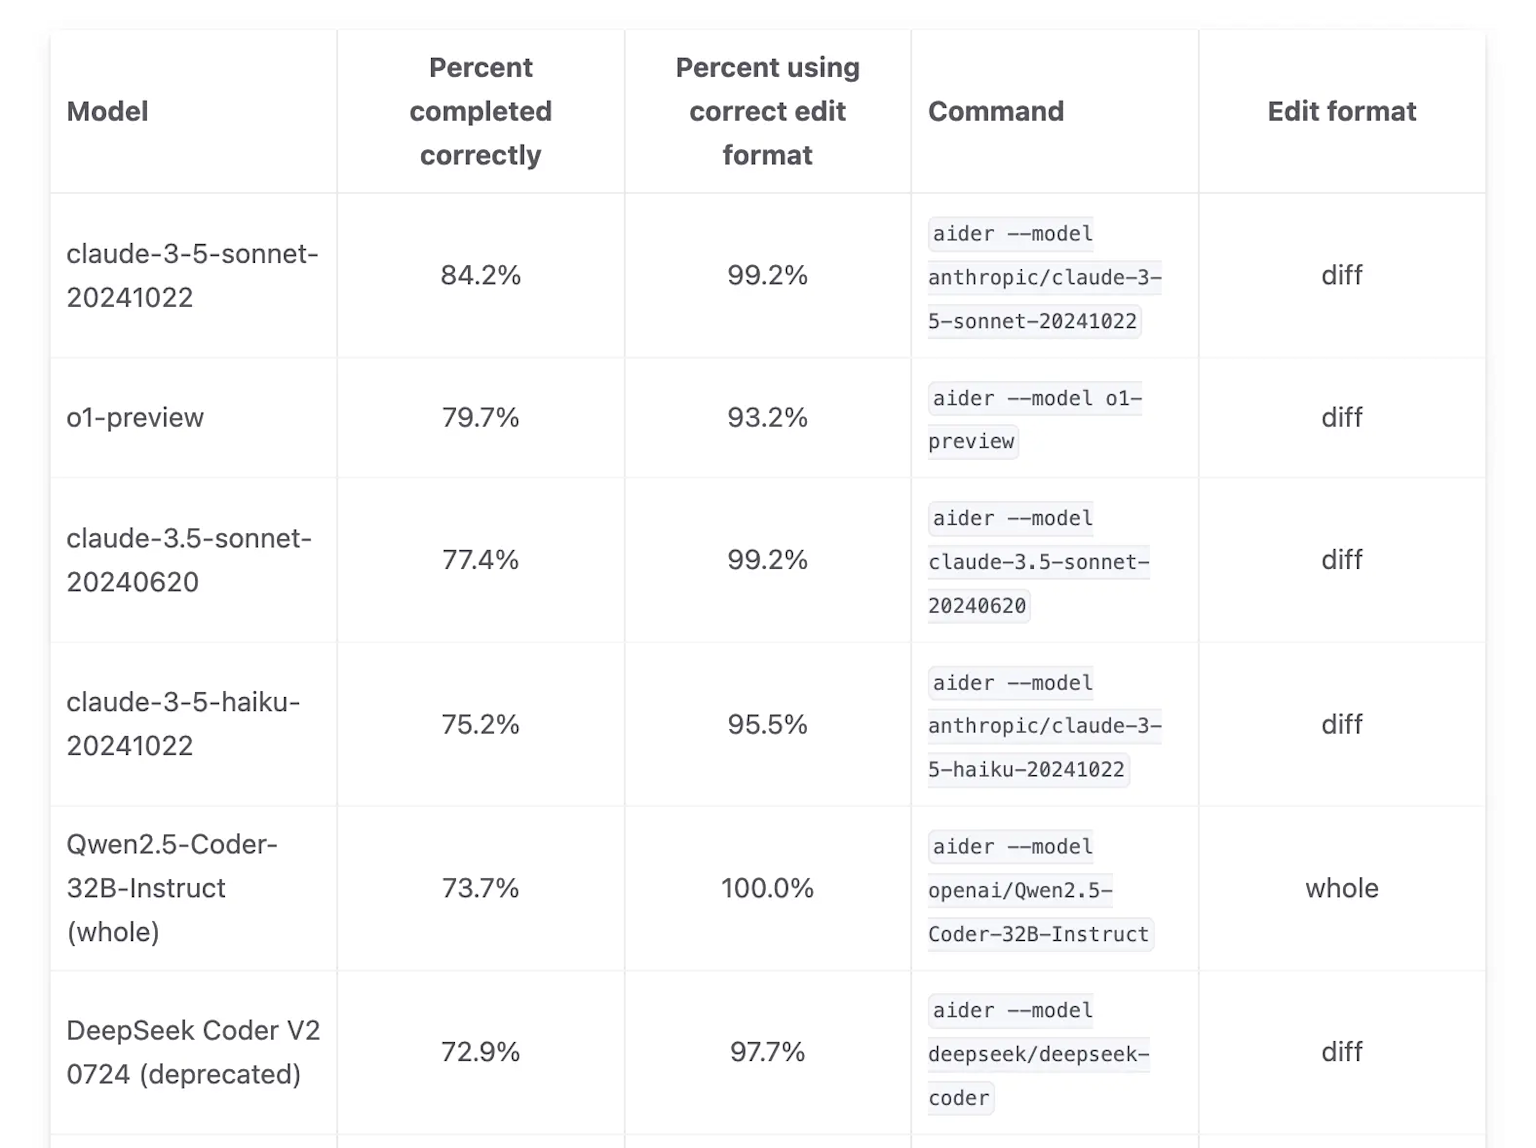This screenshot has width=1536, height=1148.
Task: Click the 100.0% correct edit format value
Action: (x=767, y=888)
